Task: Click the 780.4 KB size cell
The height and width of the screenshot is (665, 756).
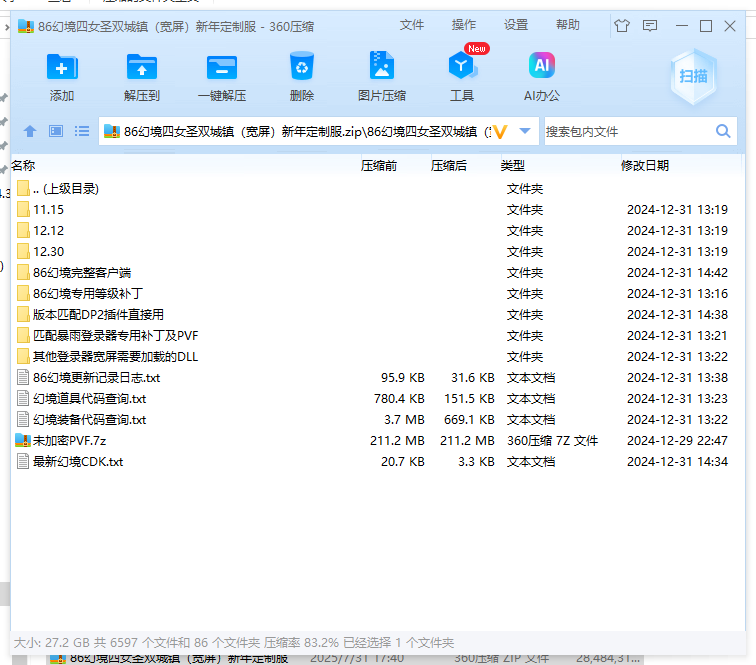Action: 399,398
